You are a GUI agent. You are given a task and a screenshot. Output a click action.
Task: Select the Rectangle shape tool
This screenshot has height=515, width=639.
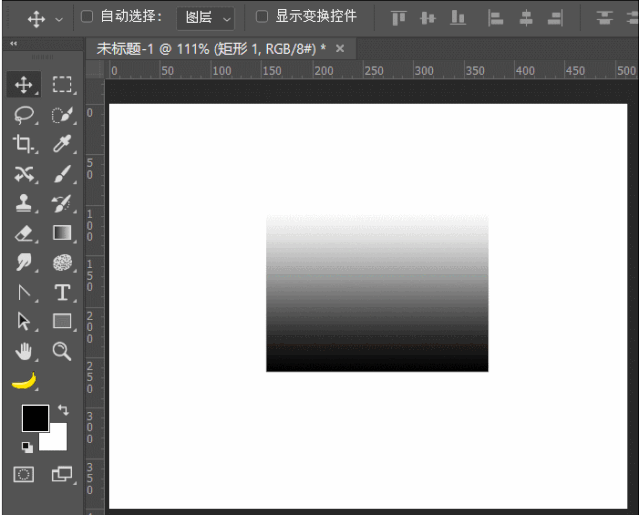(62, 321)
